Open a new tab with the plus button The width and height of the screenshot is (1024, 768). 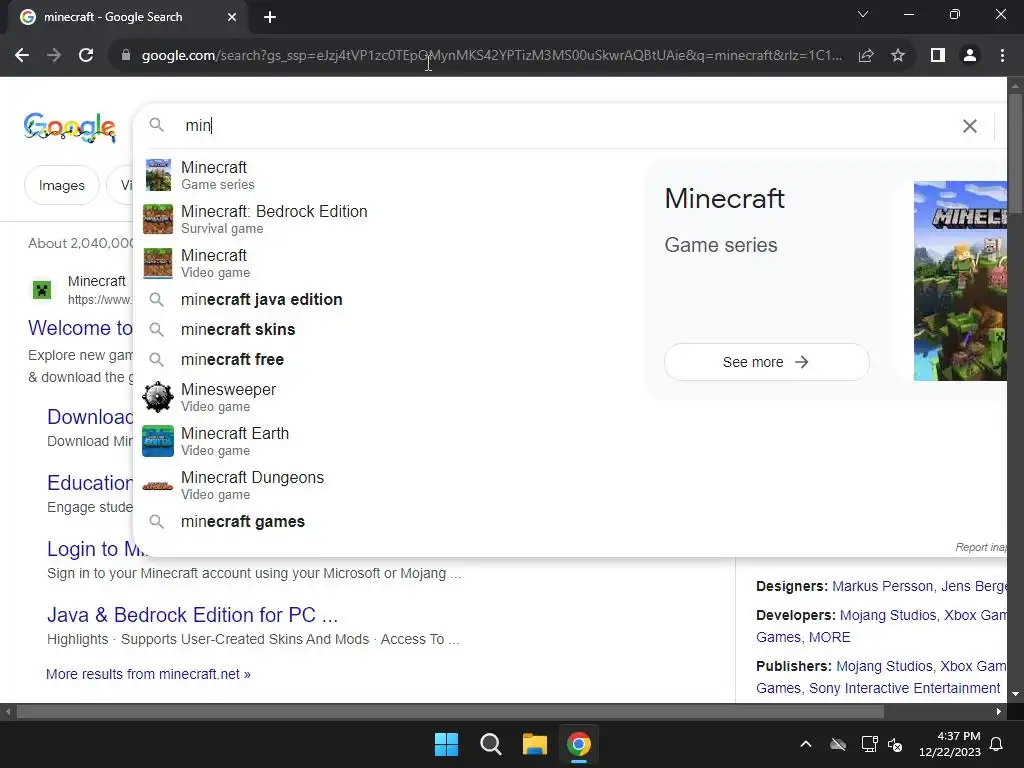270,17
